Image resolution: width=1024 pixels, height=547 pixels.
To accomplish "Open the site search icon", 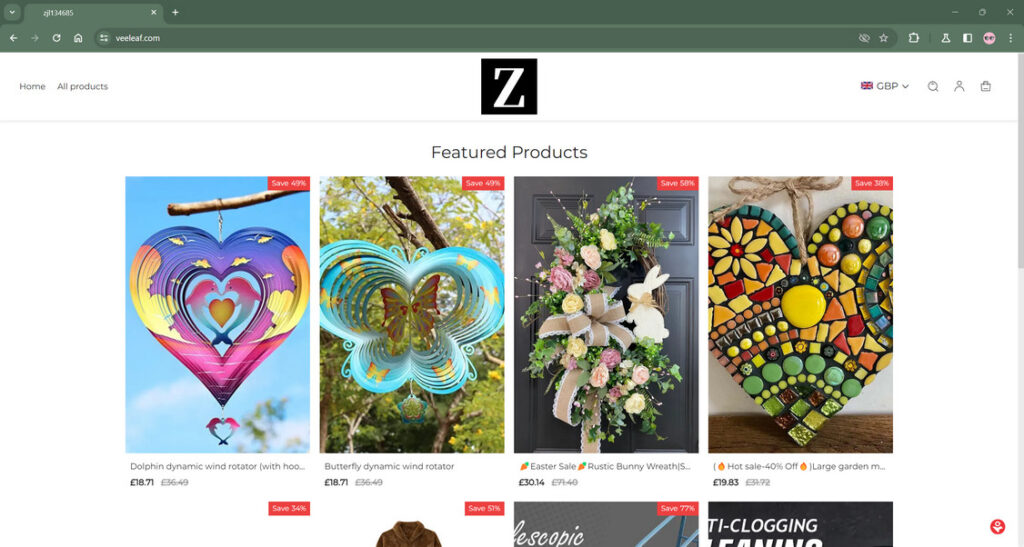I will (x=933, y=86).
